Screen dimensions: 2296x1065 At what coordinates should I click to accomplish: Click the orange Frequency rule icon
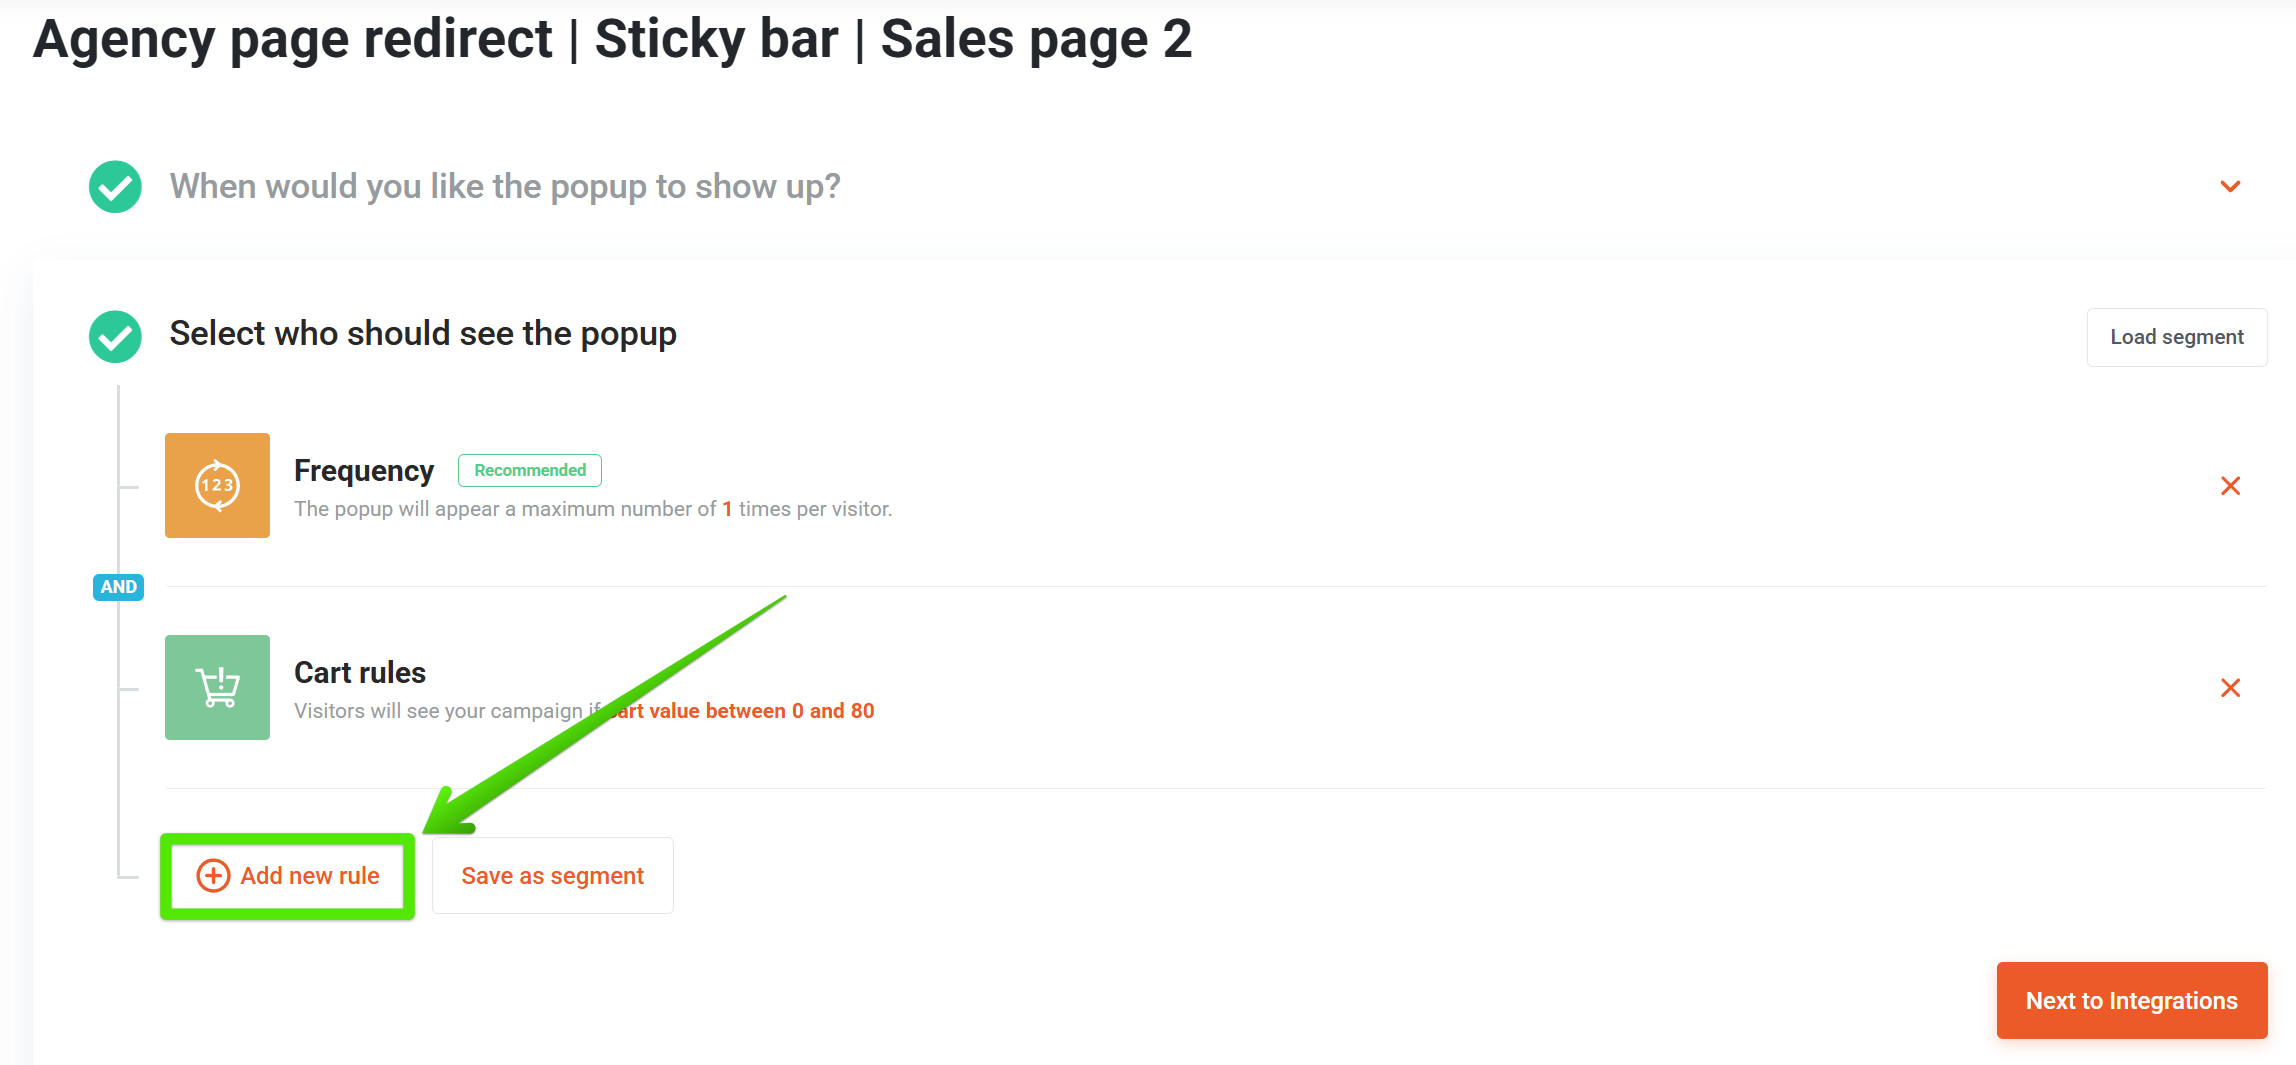(x=217, y=485)
